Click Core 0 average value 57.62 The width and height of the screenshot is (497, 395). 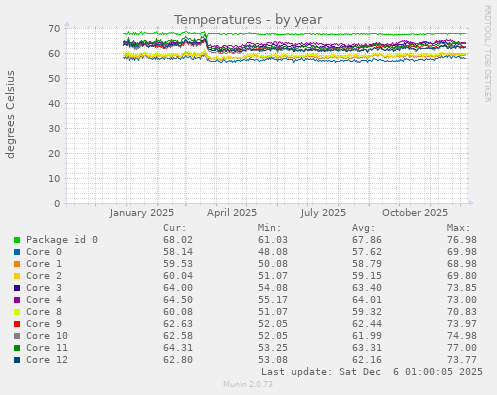click(x=367, y=252)
